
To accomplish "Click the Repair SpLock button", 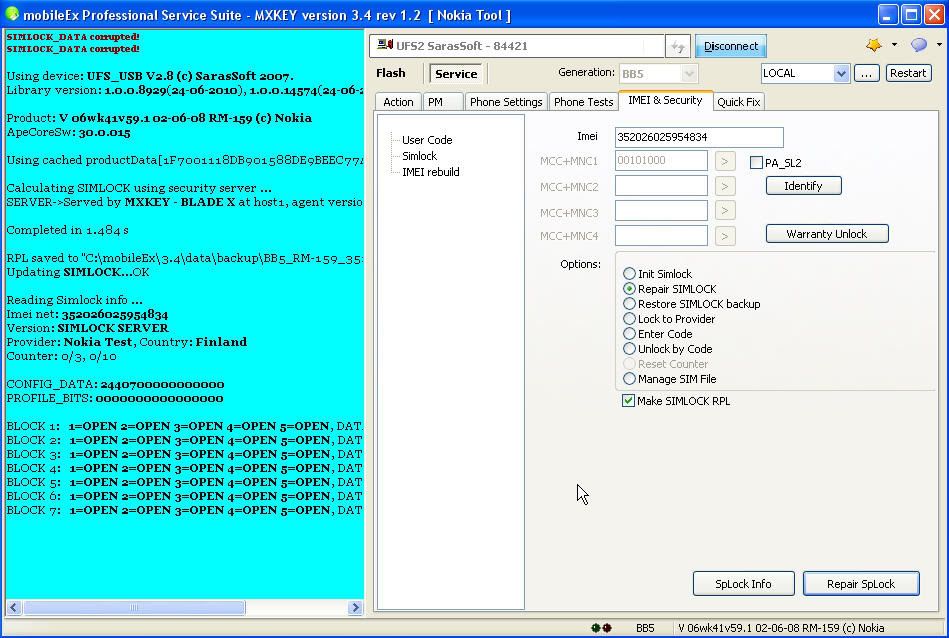I will pos(861,584).
